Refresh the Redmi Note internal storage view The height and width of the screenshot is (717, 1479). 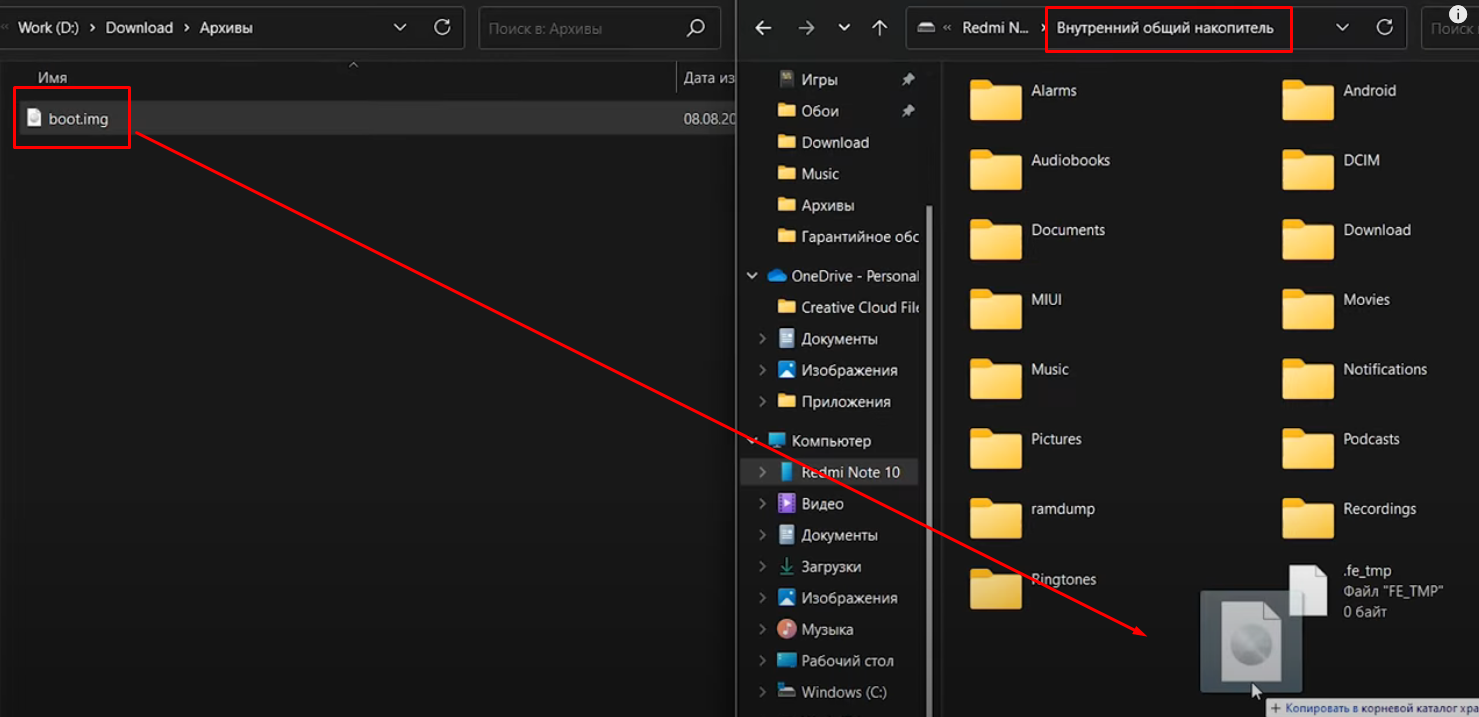1385,28
